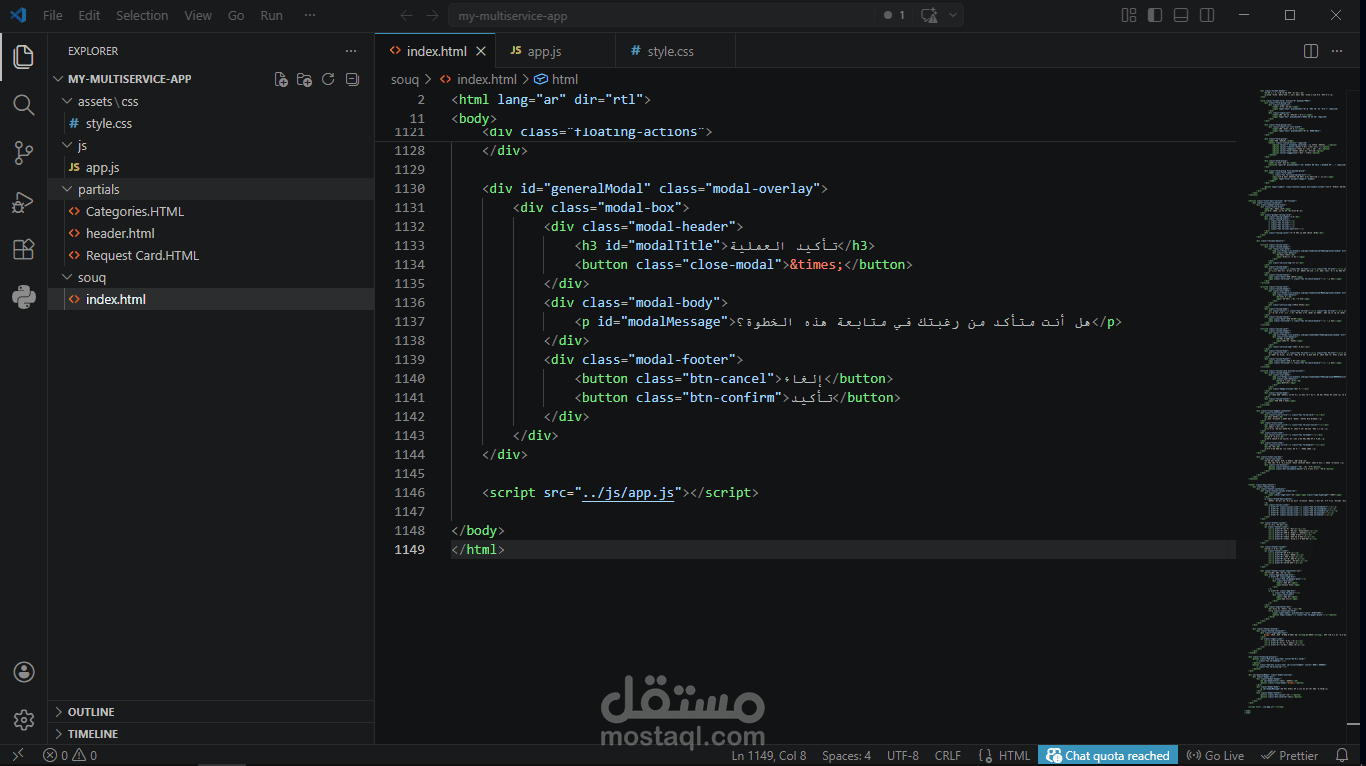
Task: Click the Prettier status bar item
Action: (1289, 755)
